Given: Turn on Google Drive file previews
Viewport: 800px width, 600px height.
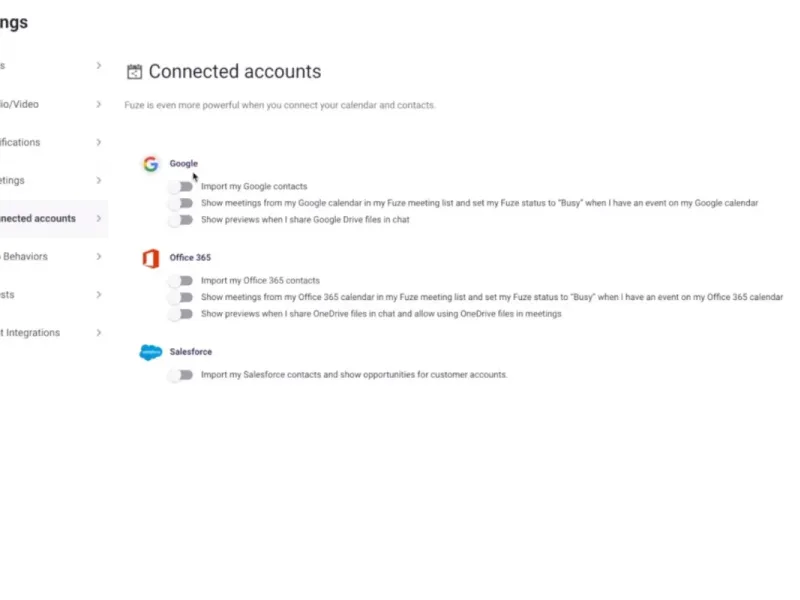Looking at the screenshot, I should click(181, 220).
